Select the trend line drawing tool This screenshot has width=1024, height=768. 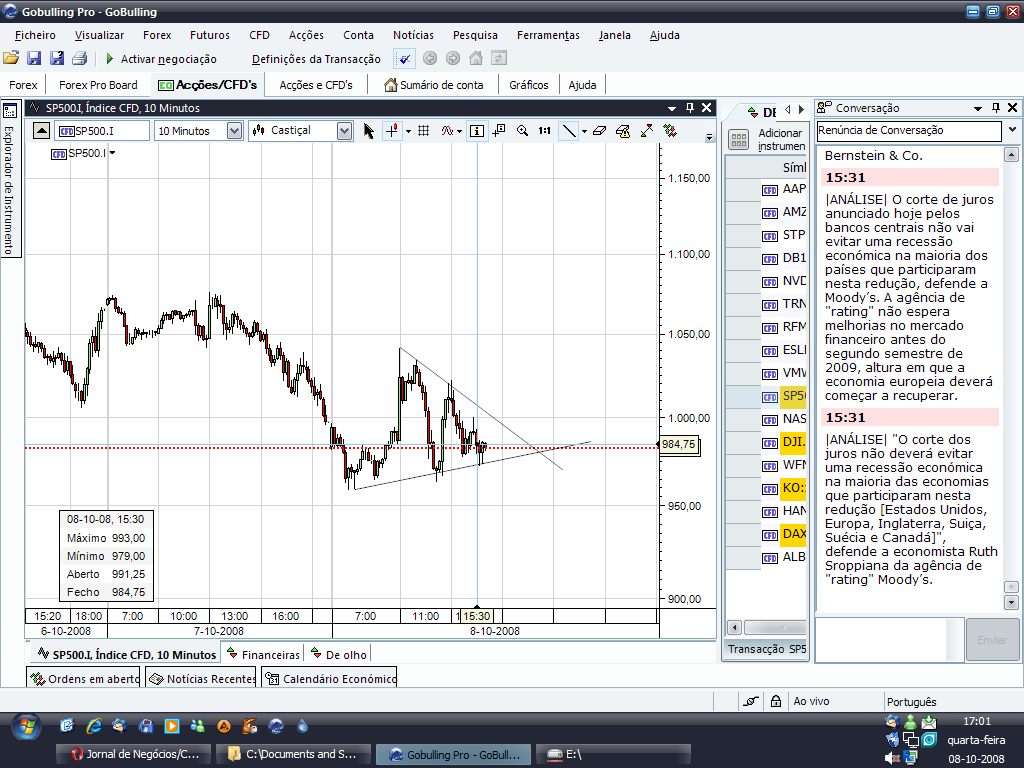(x=569, y=131)
